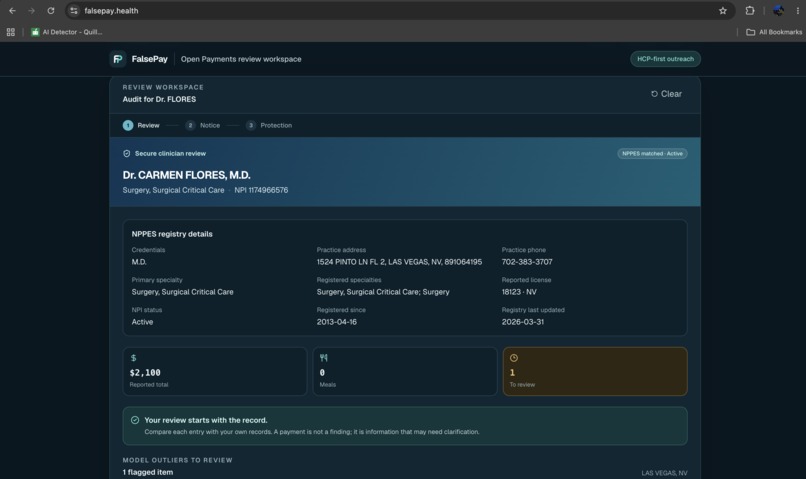Click the $2,100 reported total value
Screen dimensions: 806x479
[x=145, y=373]
